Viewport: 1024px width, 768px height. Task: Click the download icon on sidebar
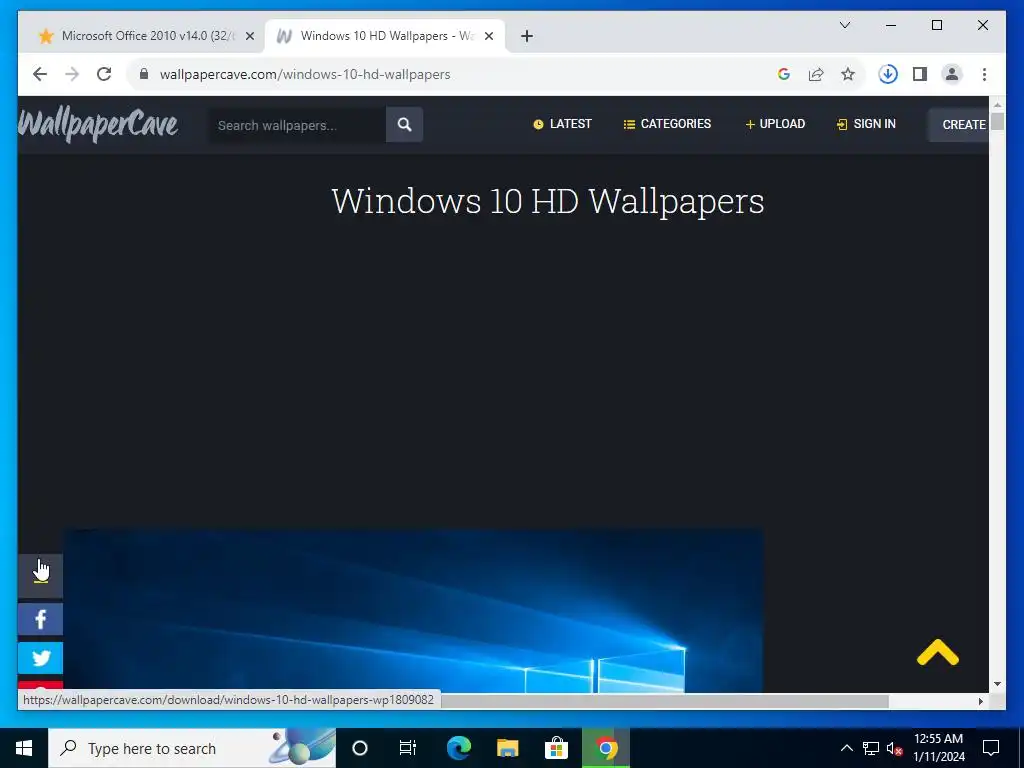[40, 576]
